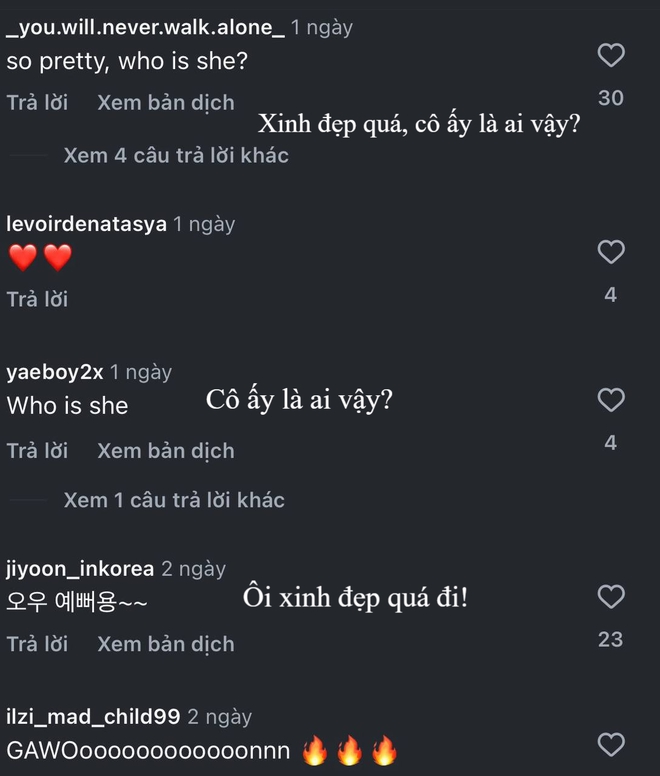Screen dimensions: 660x776
Task: Heart the GAWOooonnn comment by ilzi_mad_child99
Action: click(x=610, y=744)
